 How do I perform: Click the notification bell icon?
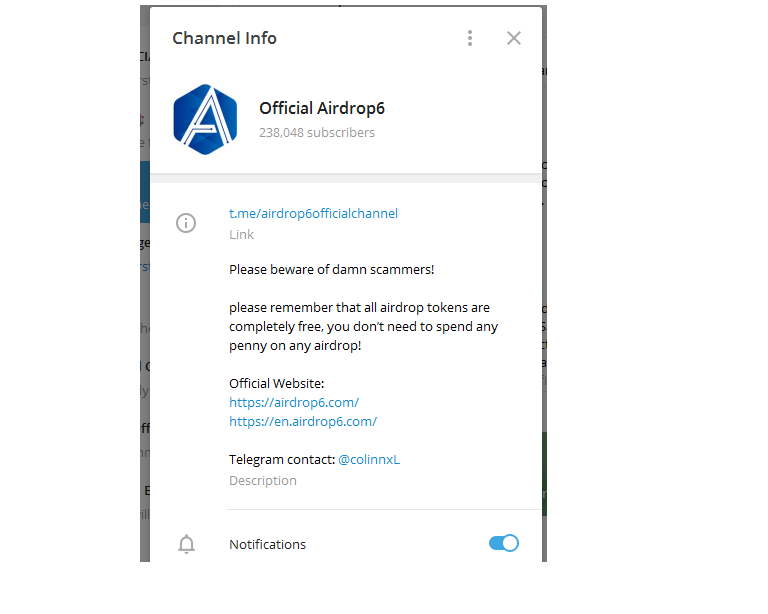click(x=186, y=544)
